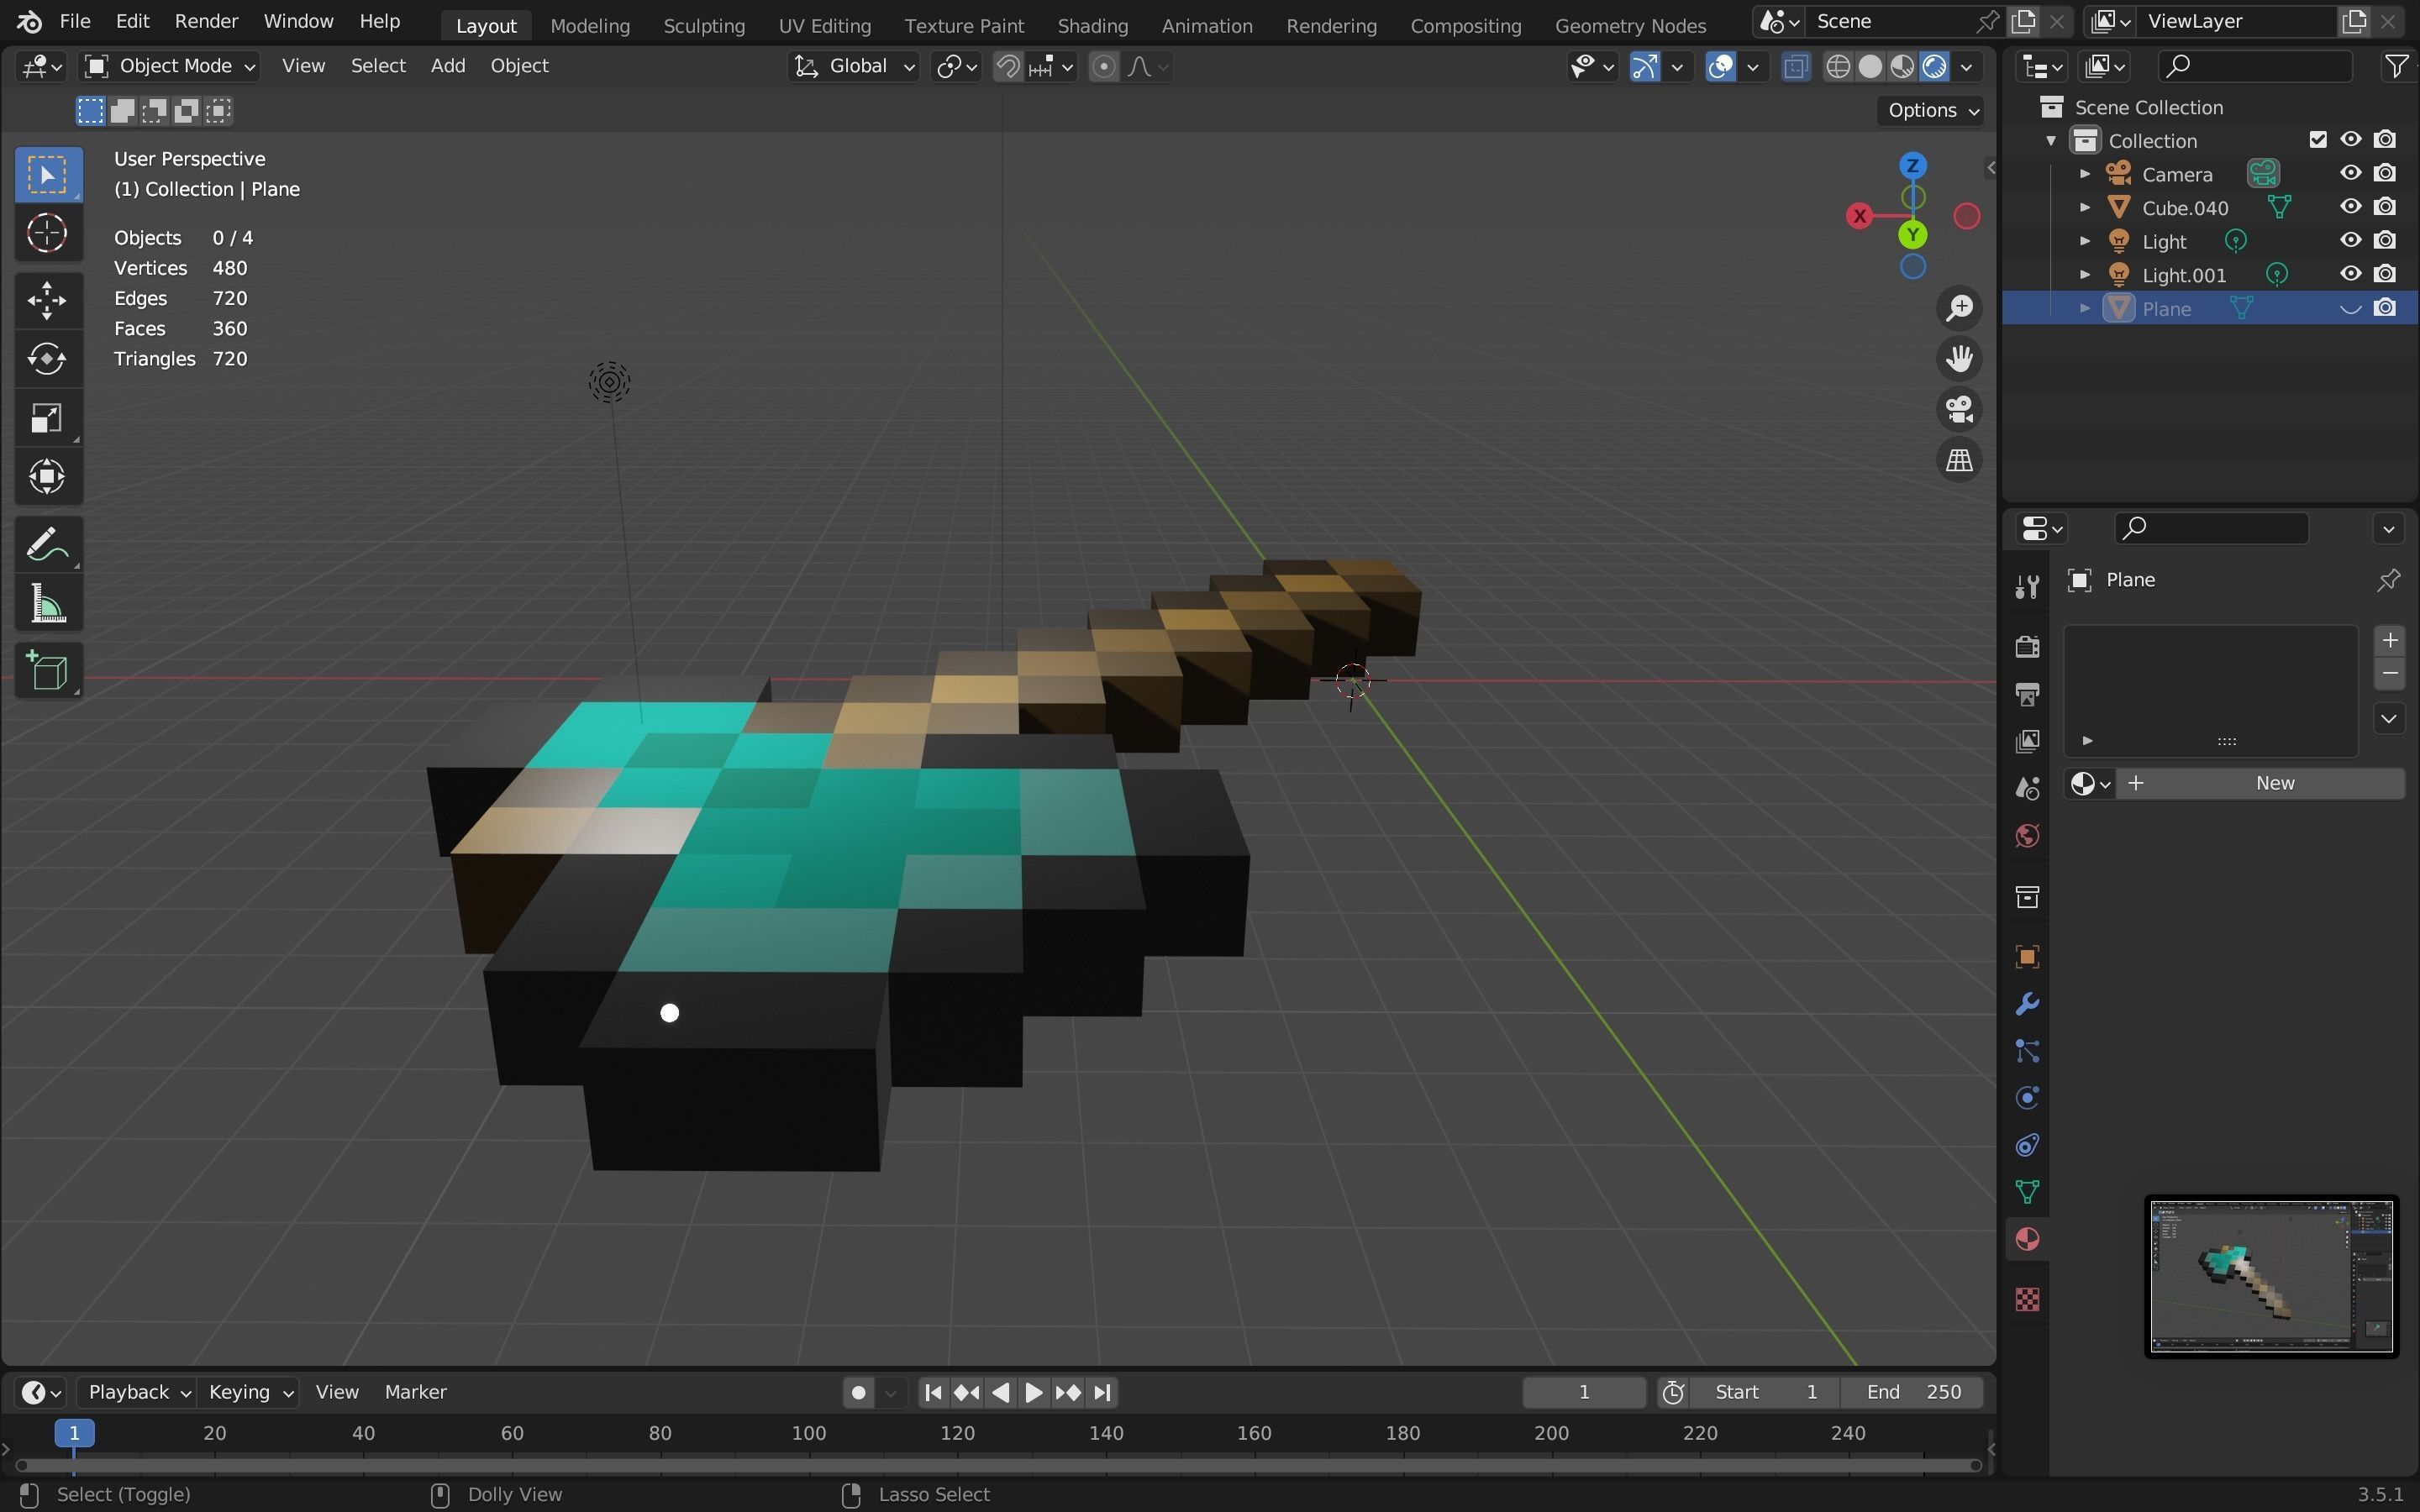Image resolution: width=2420 pixels, height=1512 pixels.
Task: Expand the Camera tree item
Action: [x=2085, y=174]
